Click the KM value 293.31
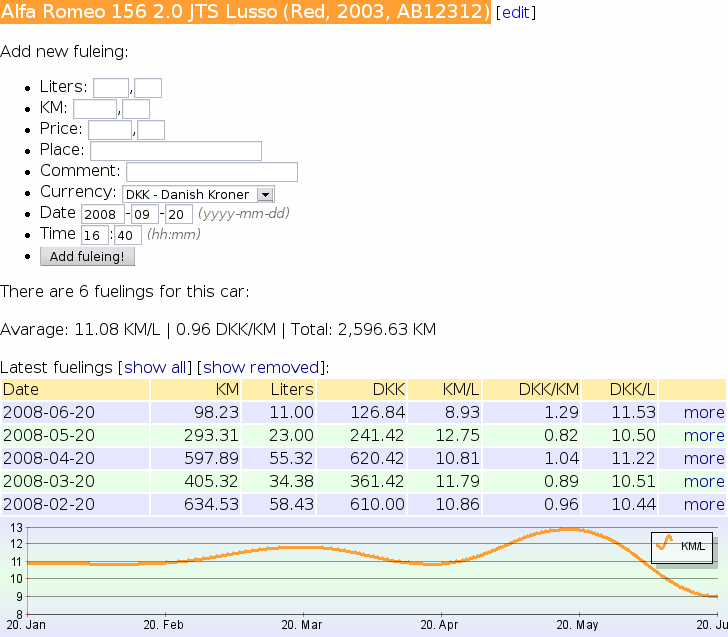Image resolution: width=728 pixels, height=637 pixels. pos(211,436)
